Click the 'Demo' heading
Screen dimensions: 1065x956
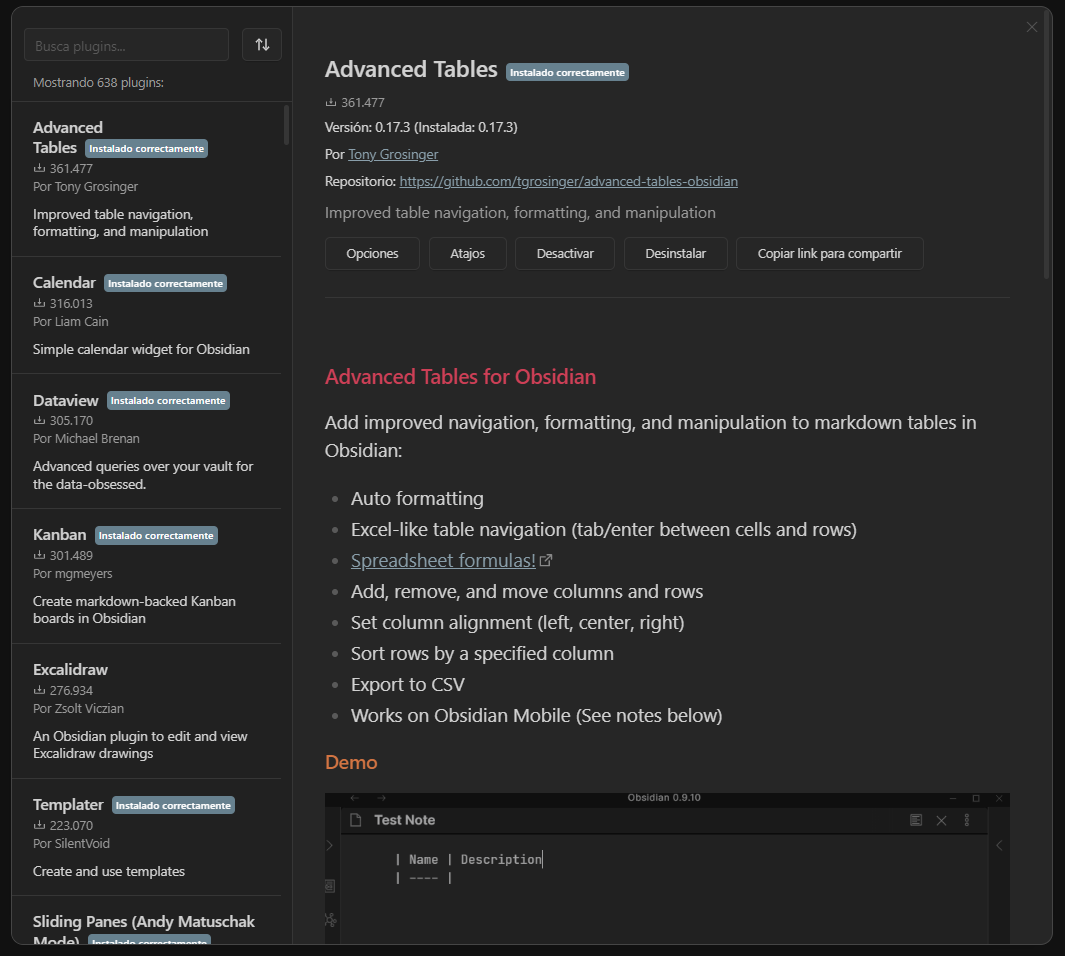(351, 762)
